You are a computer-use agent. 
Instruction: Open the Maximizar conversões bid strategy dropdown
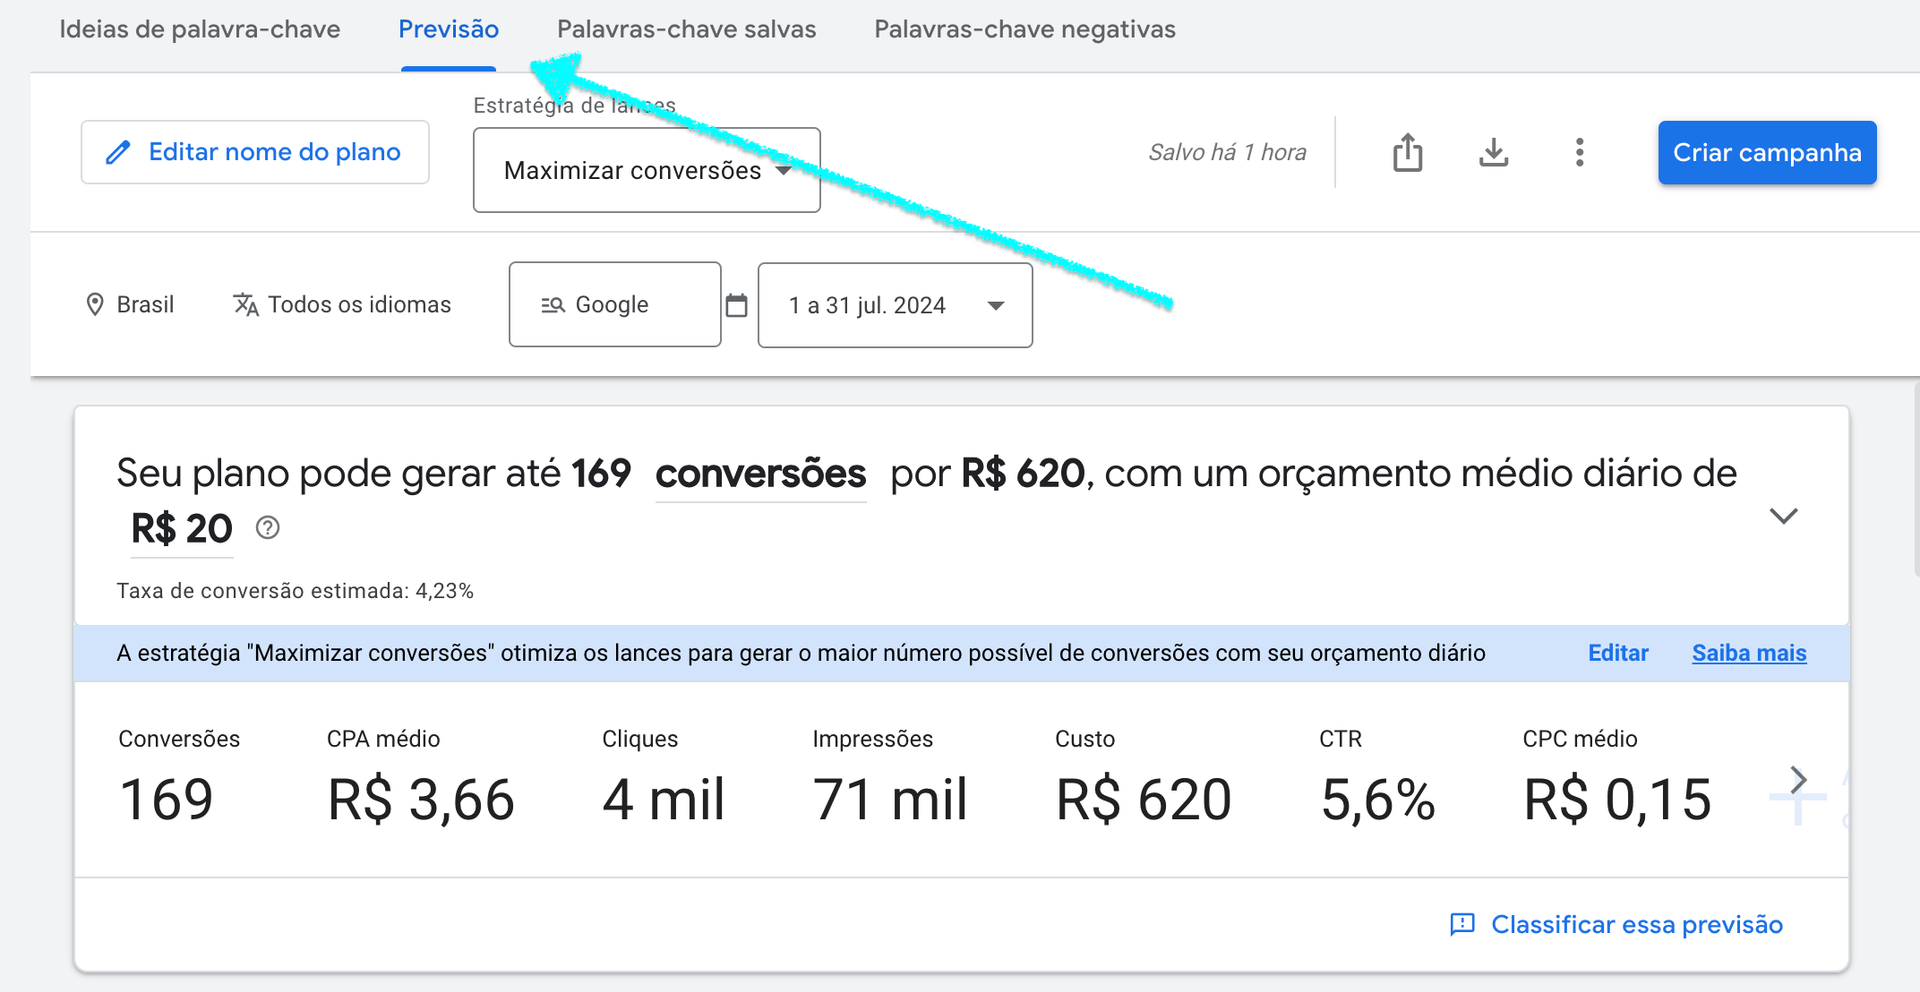point(646,170)
